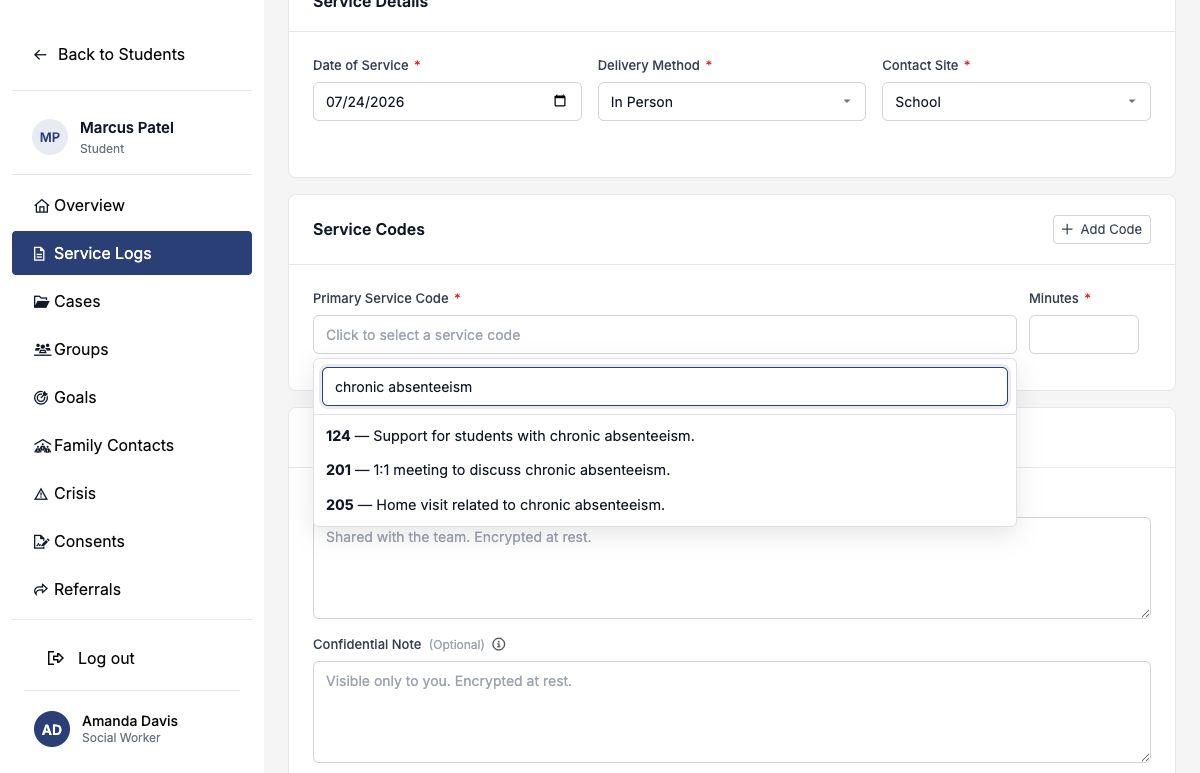Click the Service Codes heading
Image resolution: width=1200 pixels, height=773 pixels.
369,230
